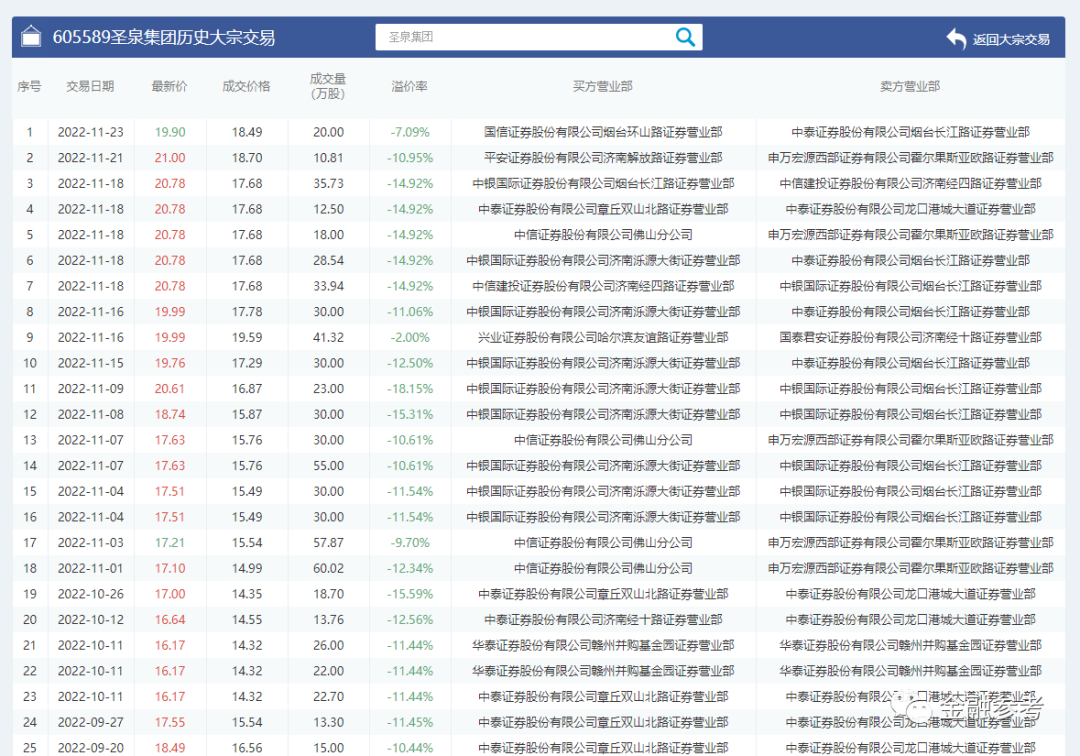The height and width of the screenshot is (756, 1080).
Task: Click seller 中信建投证券股份有限公司济南经四路证券营业部 in row 3
Action: [910, 183]
